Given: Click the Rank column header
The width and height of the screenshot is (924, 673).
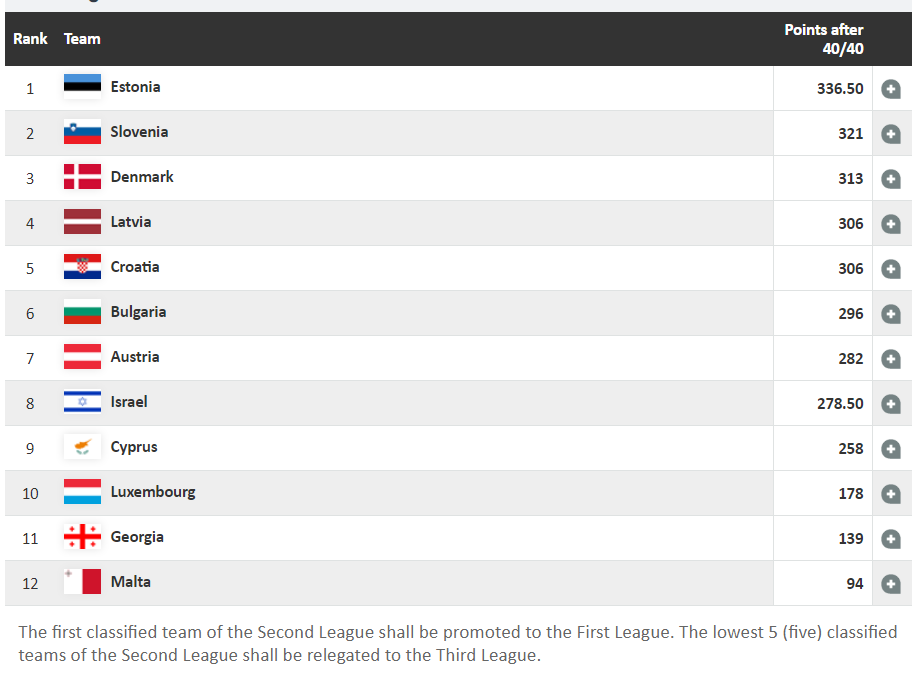Looking at the screenshot, I should tap(30, 39).
